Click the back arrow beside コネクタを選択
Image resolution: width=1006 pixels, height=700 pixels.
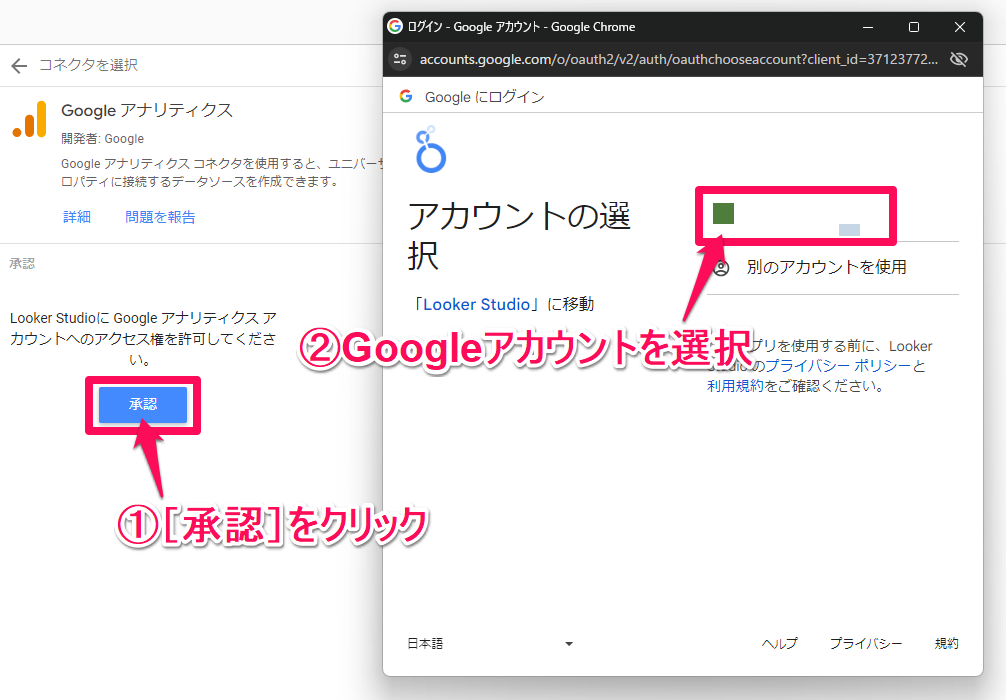tap(19, 65)
